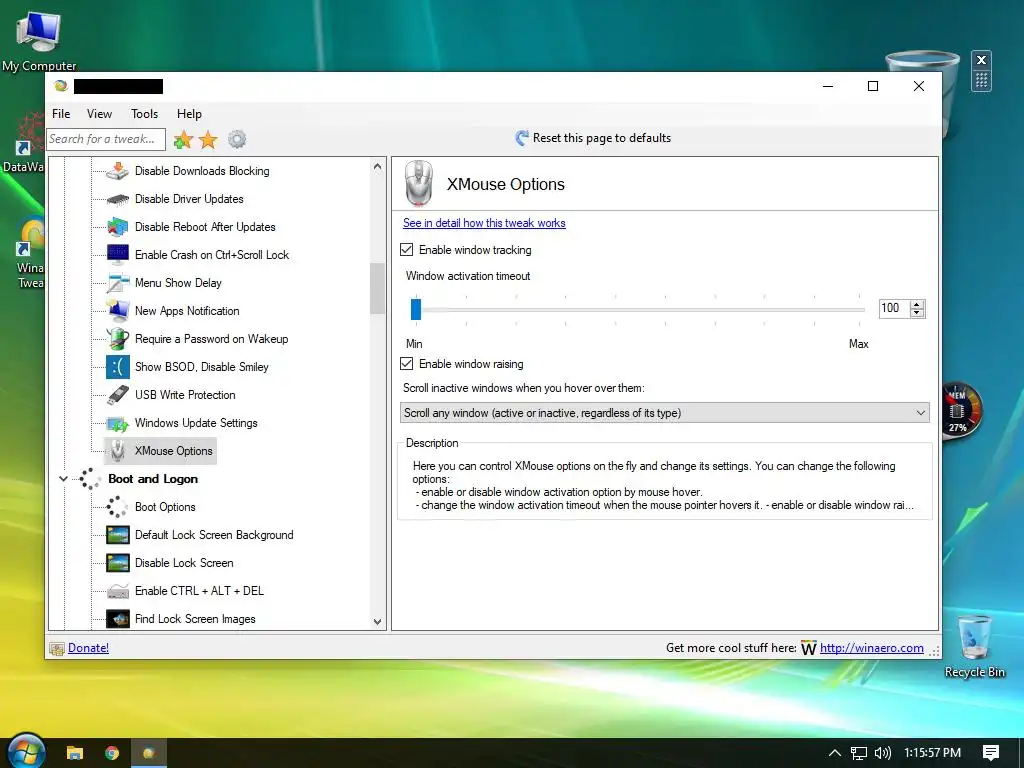Click the taskbar clock showing 1:15:57 PM

click(932, 753)
